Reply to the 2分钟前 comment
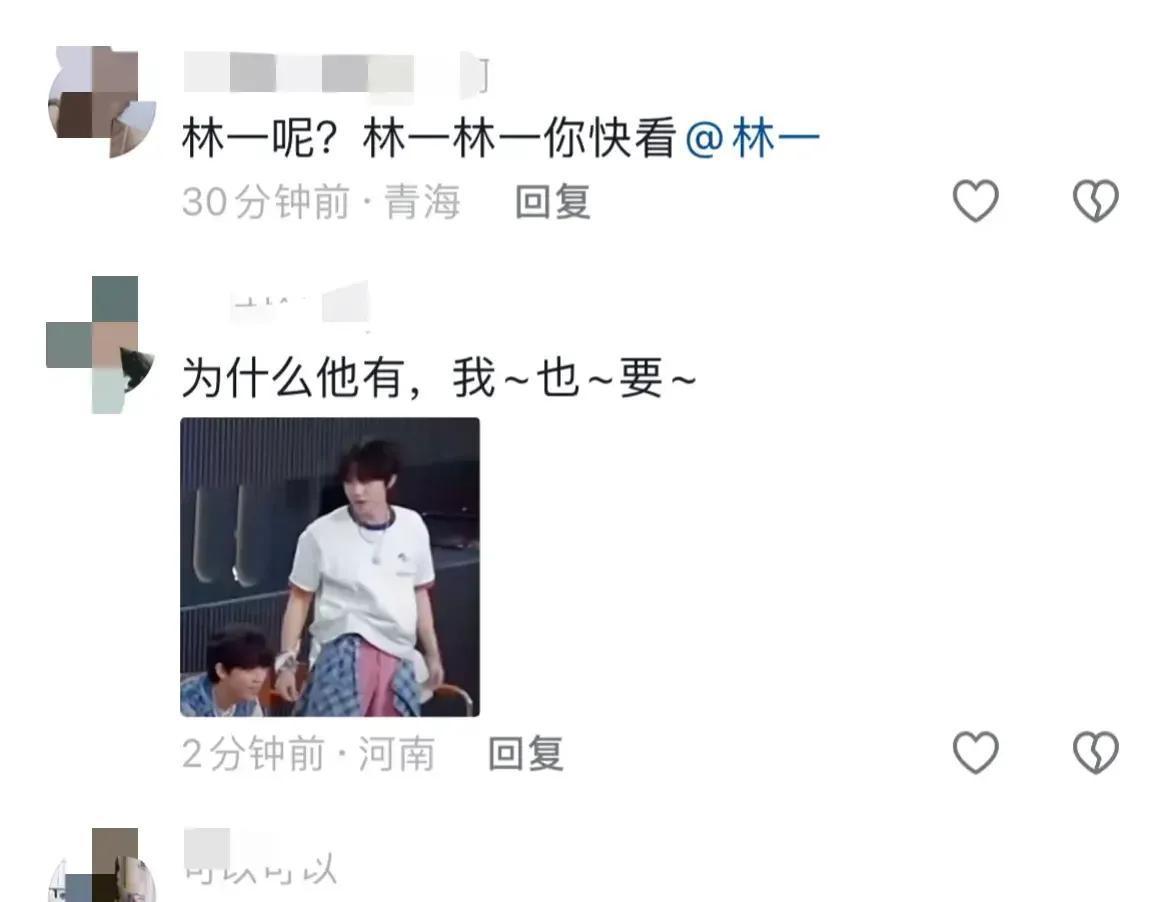This screenshot has width=1170, height=902. [x=526, y=754]
